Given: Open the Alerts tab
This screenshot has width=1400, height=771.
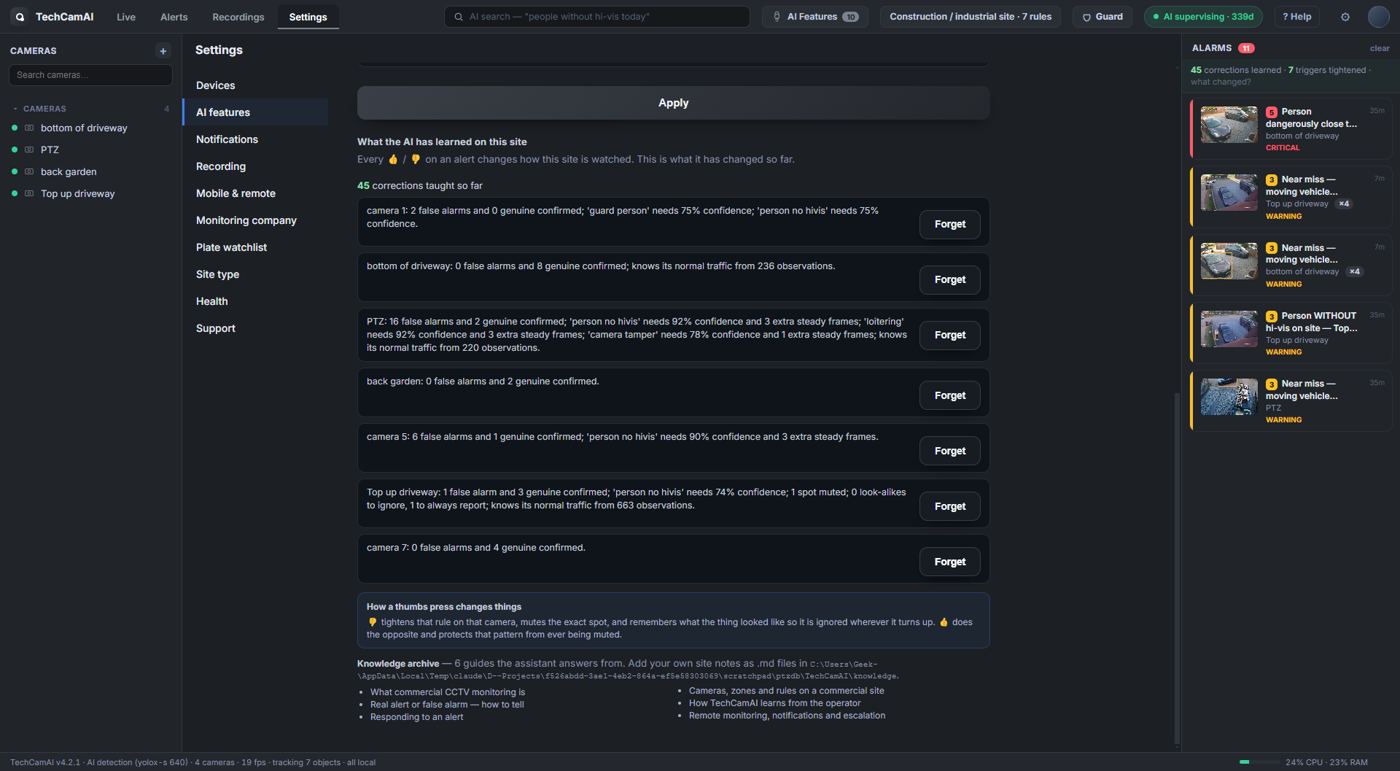Looking at the screenshot, I should [174, 17].
